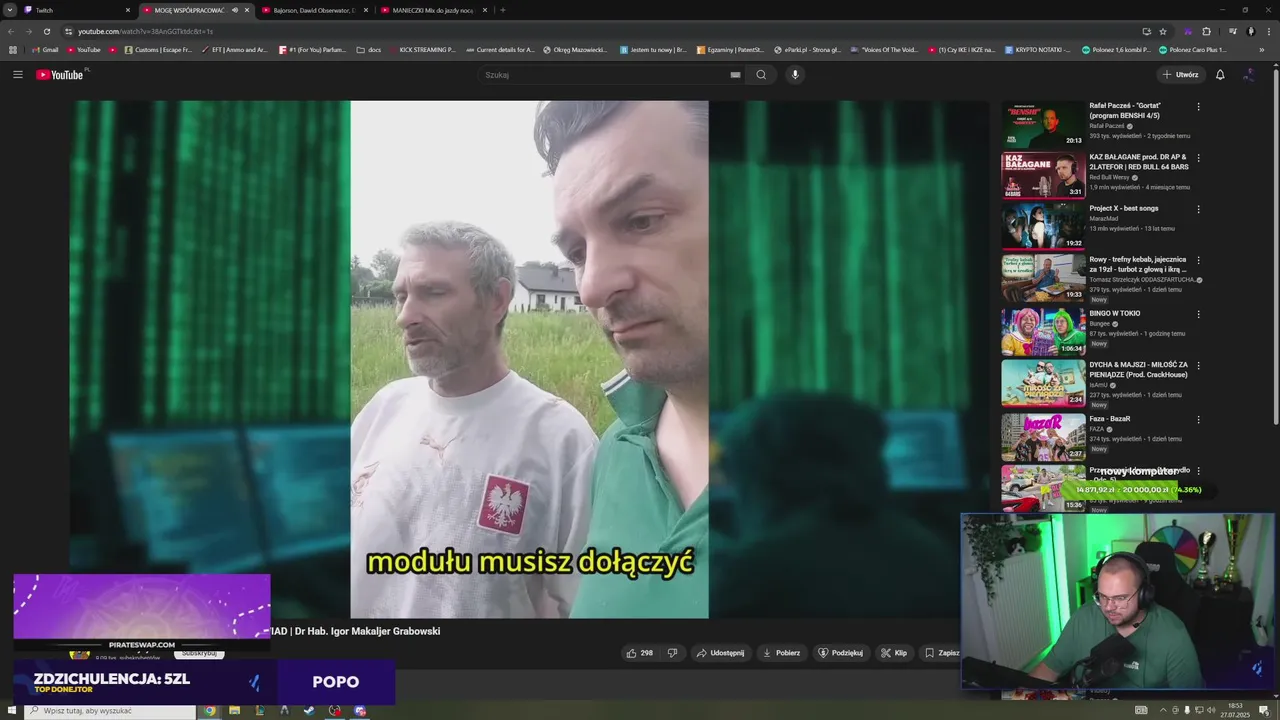Click the Zapisz save button
This screenshot has width=1280, height=720.
coord(941,653)
